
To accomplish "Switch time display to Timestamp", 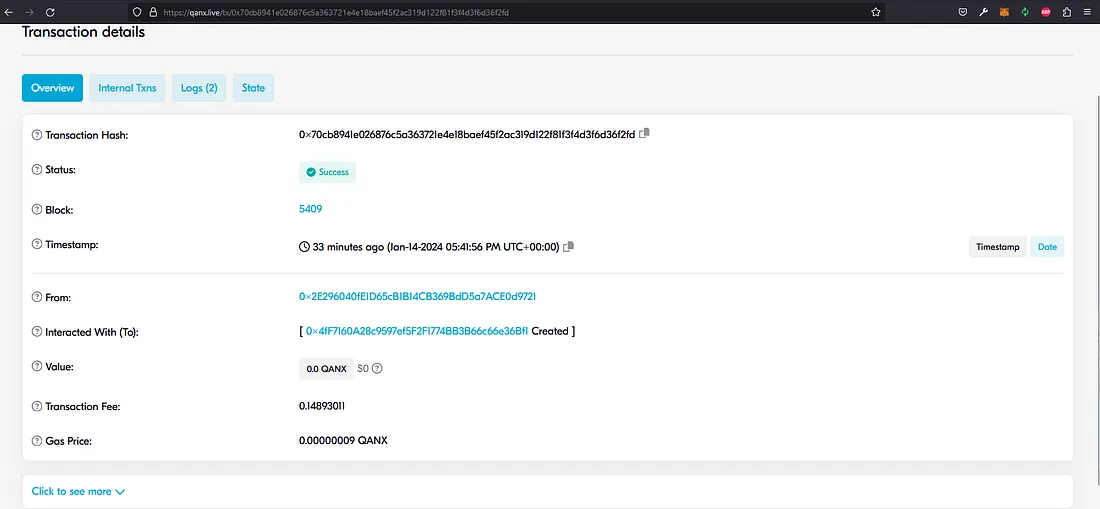I will tap(997, 246).
